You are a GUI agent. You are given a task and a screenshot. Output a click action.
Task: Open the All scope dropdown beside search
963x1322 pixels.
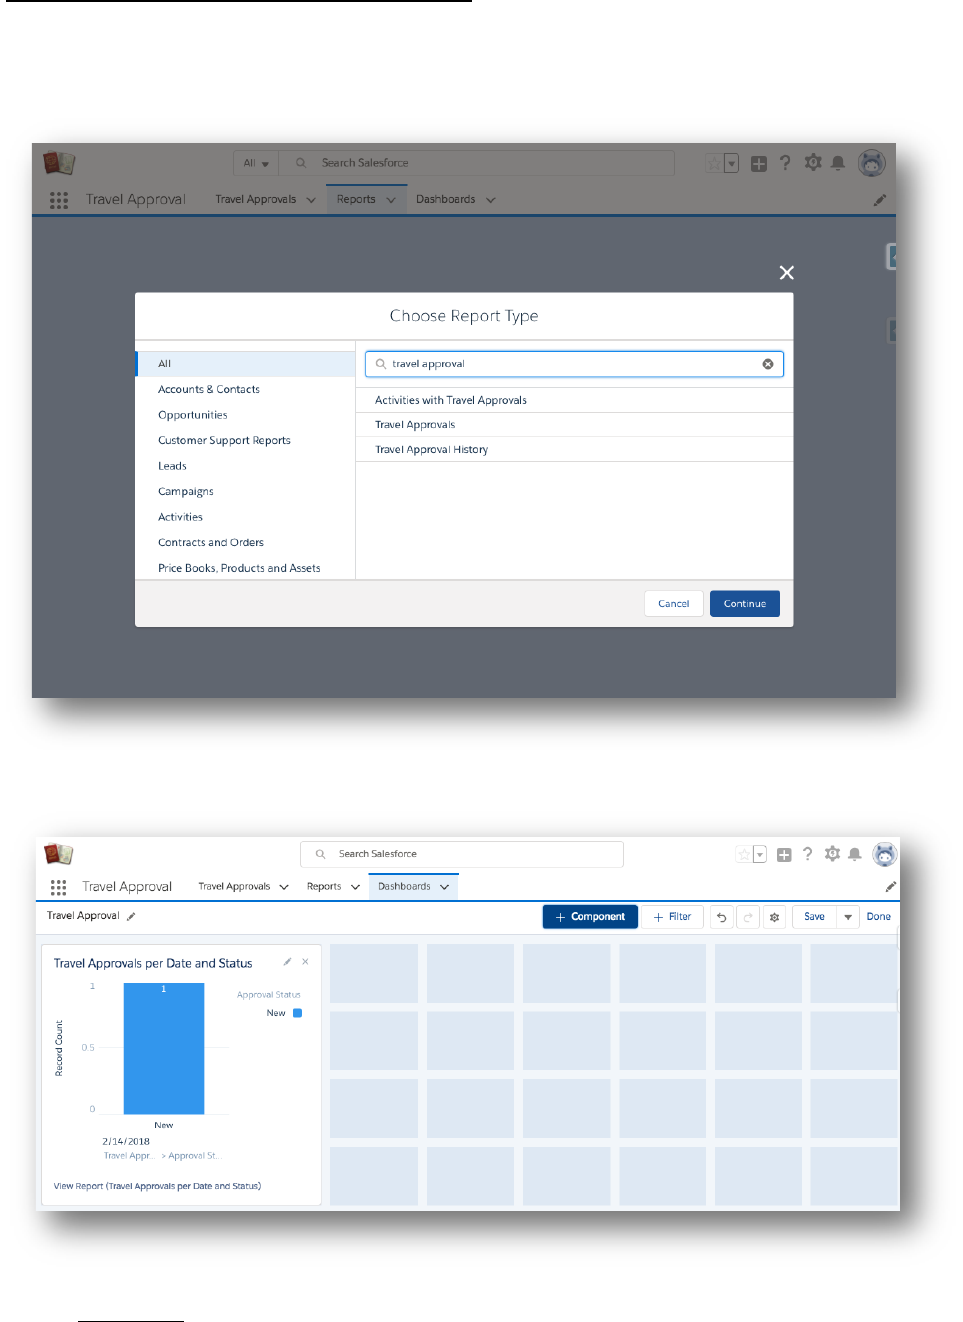click(x=256, y=163)
